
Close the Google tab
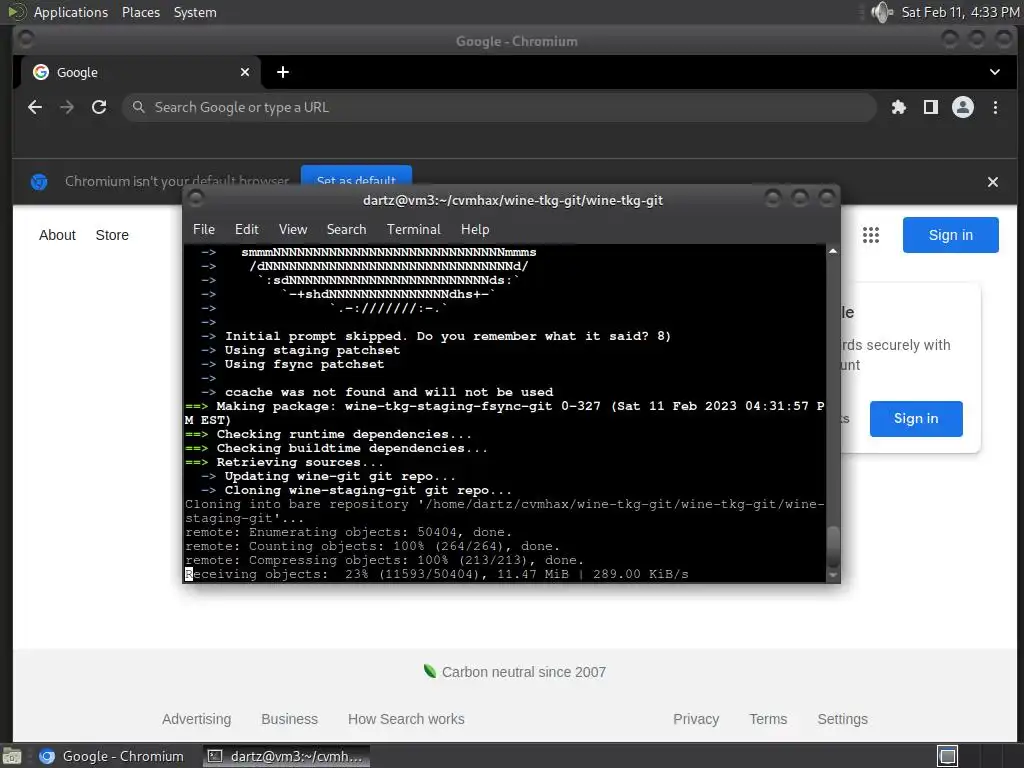(x=245, y=72)
